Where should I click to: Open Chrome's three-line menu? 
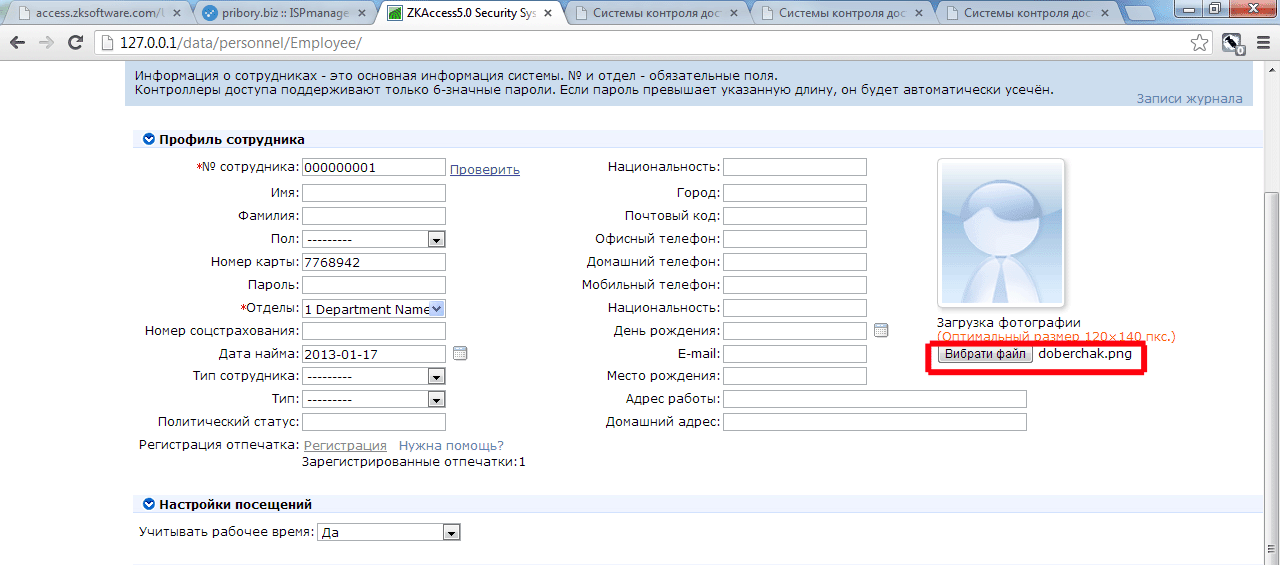tap(1261, 44)
